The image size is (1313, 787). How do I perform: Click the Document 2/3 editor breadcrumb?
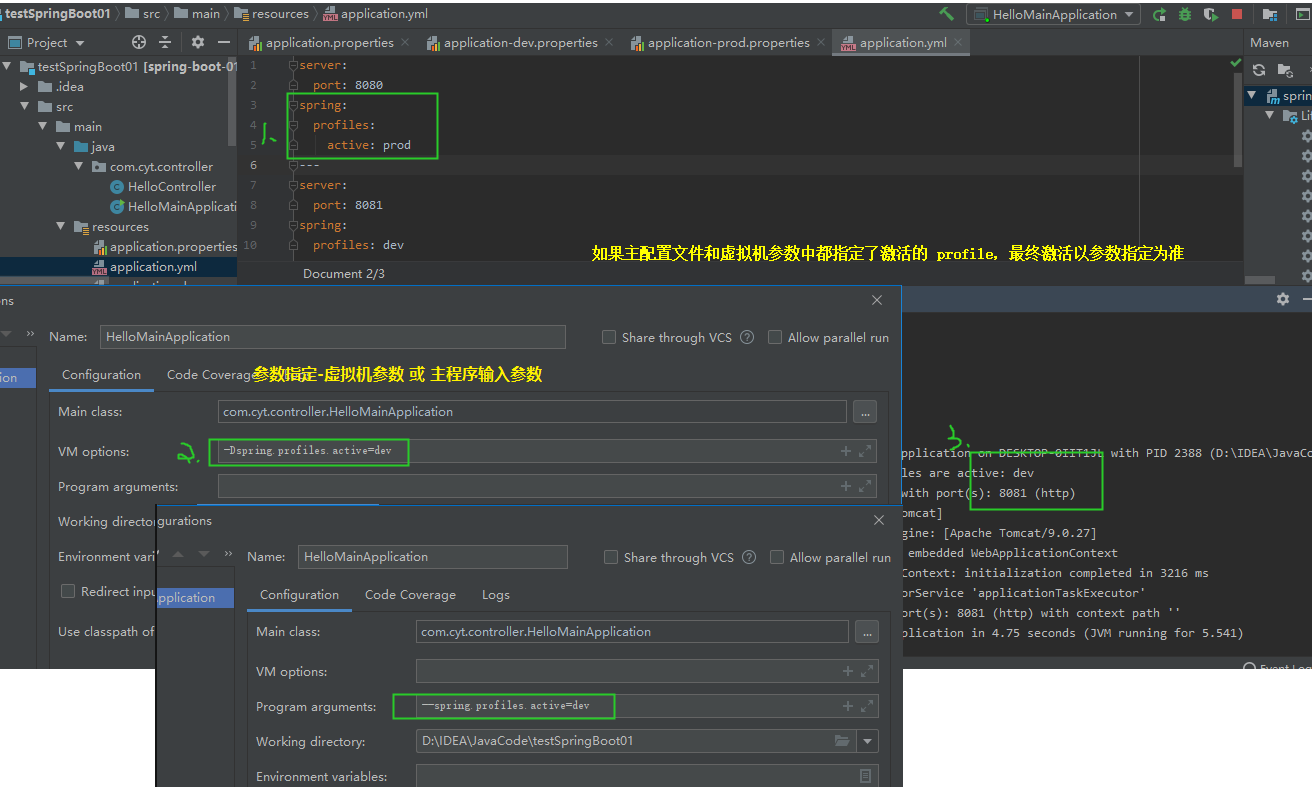coord(343,273)
